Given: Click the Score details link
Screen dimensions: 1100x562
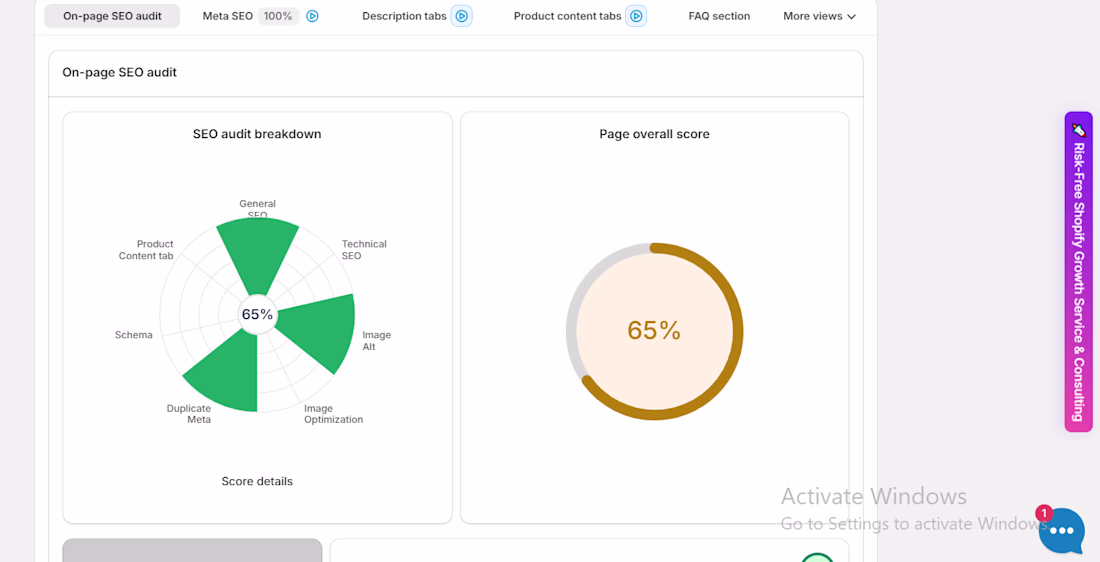Looking at the screenshot, I should point(257,481).
